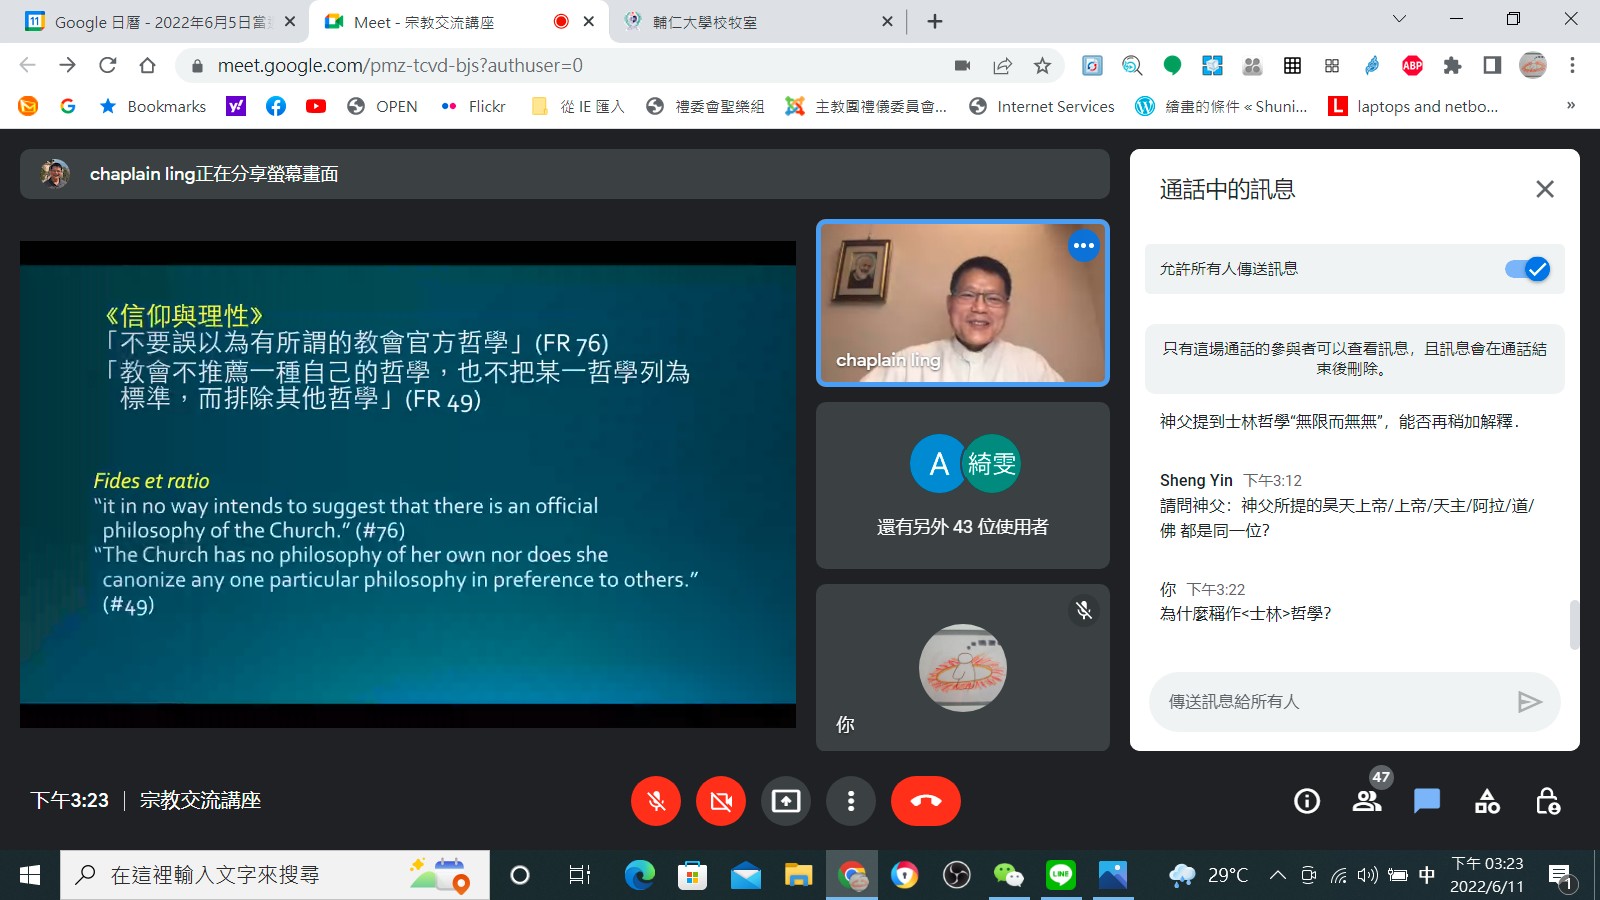Hang up with the red leave call button
This screenshot has width=1600, height=900.
[925, 801]
